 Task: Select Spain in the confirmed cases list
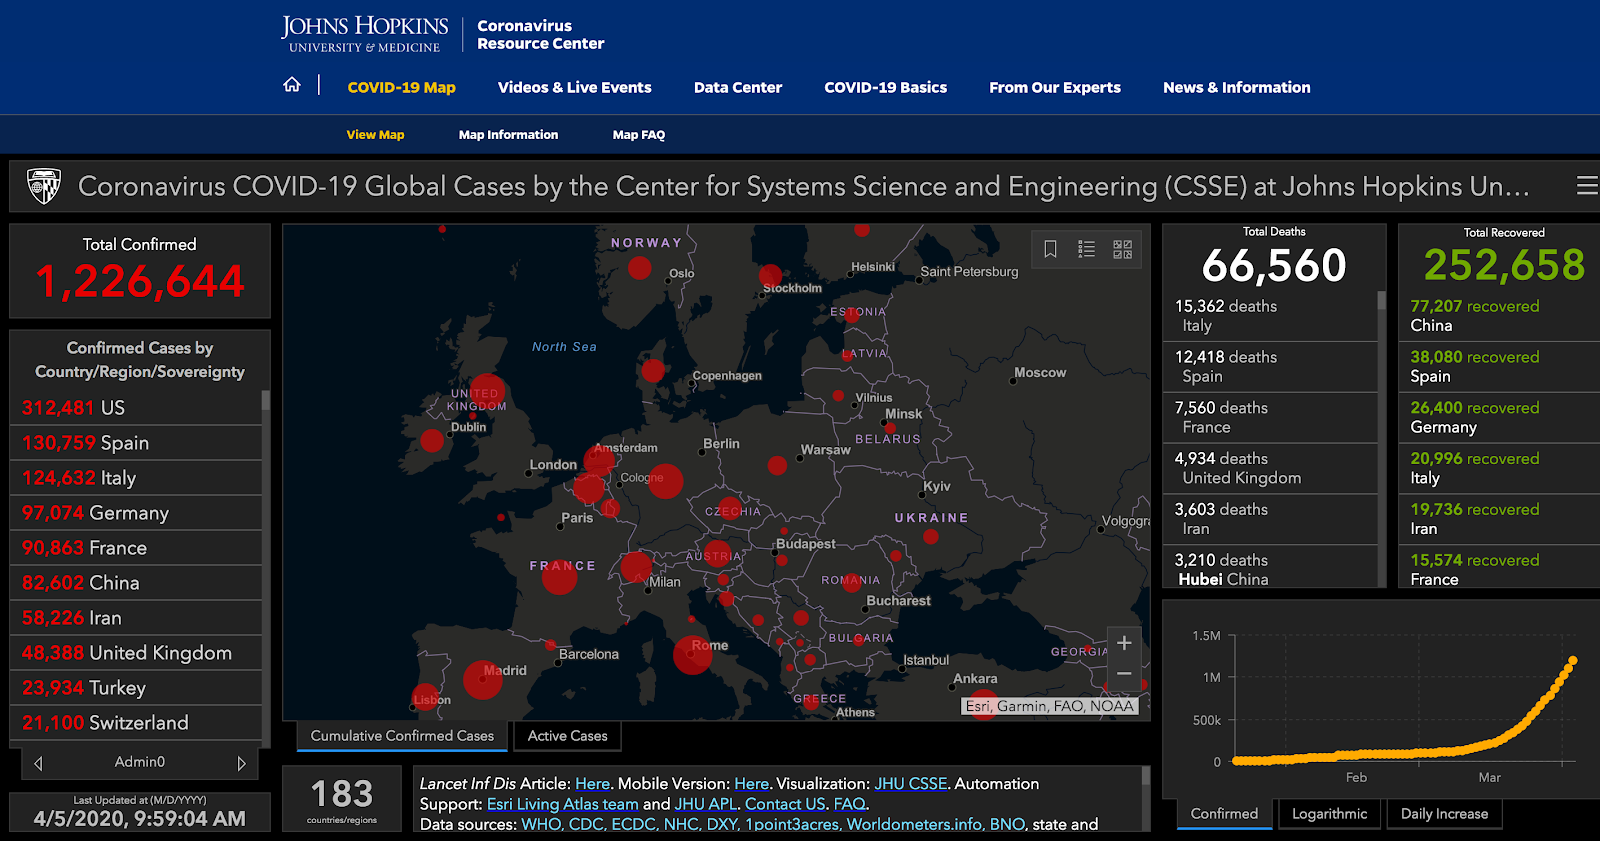pos(136,443)
